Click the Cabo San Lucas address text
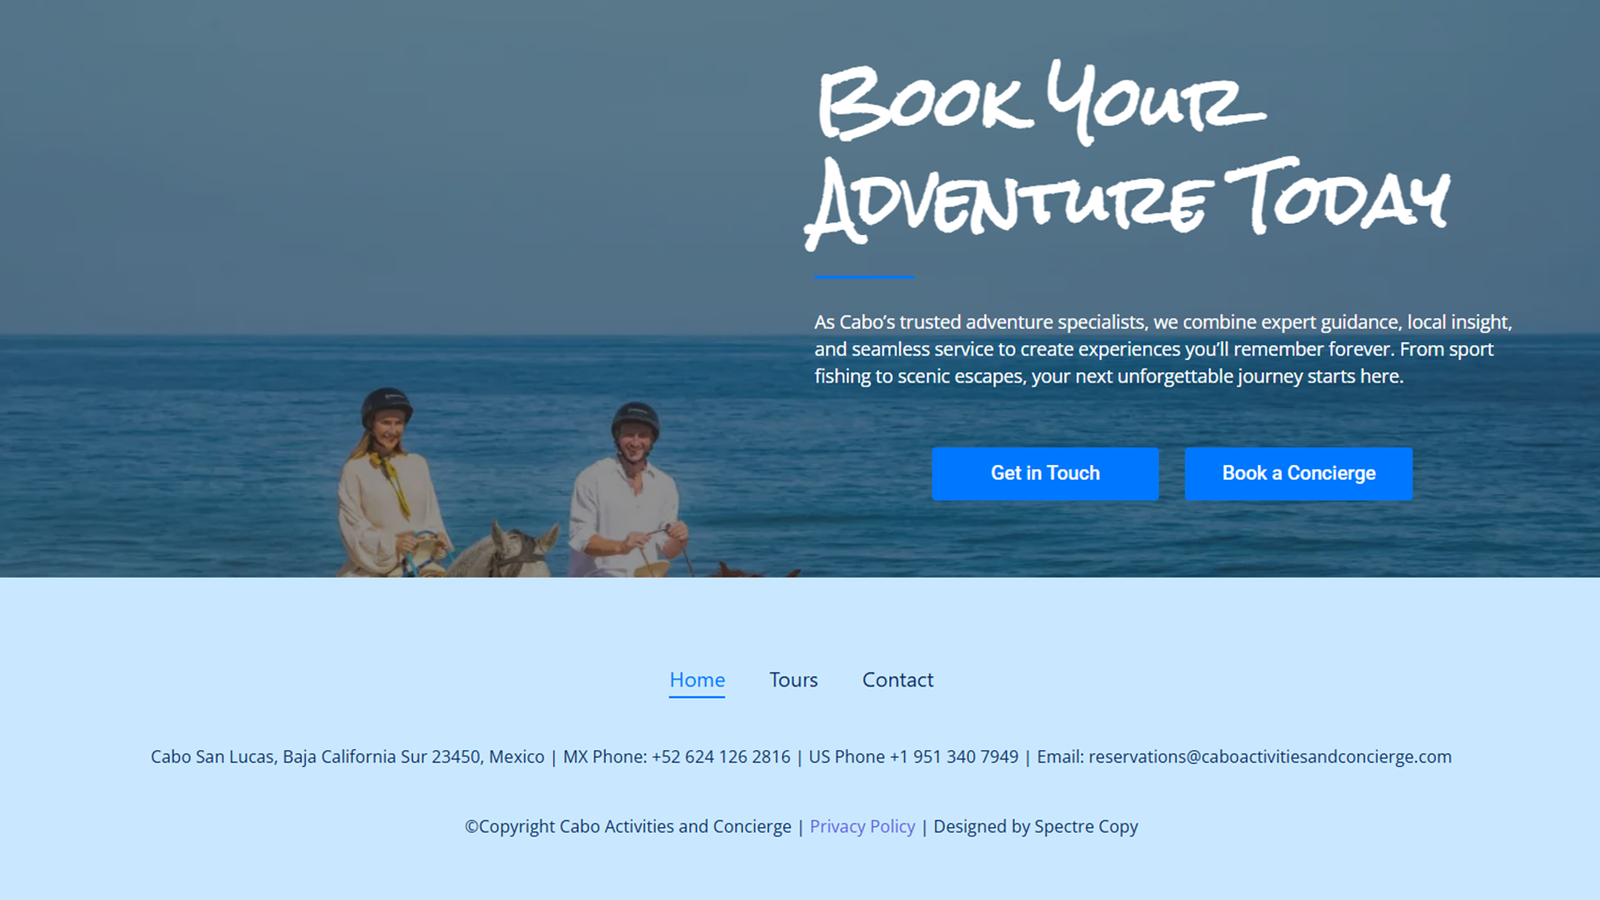 tap(347, 757)
